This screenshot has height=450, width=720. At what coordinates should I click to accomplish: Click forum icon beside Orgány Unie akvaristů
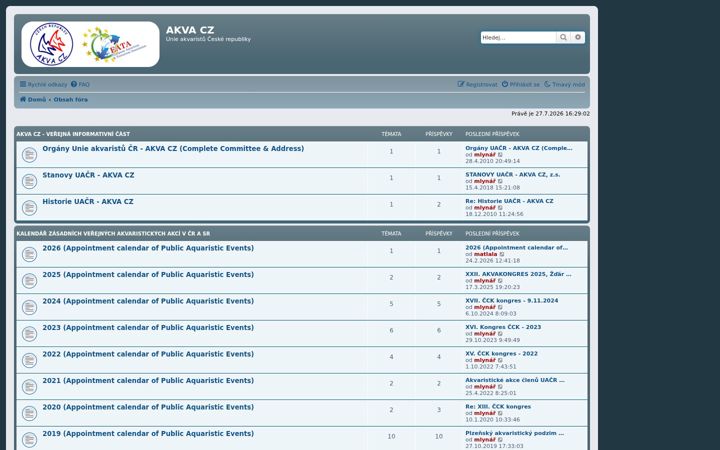coord(29,155)
